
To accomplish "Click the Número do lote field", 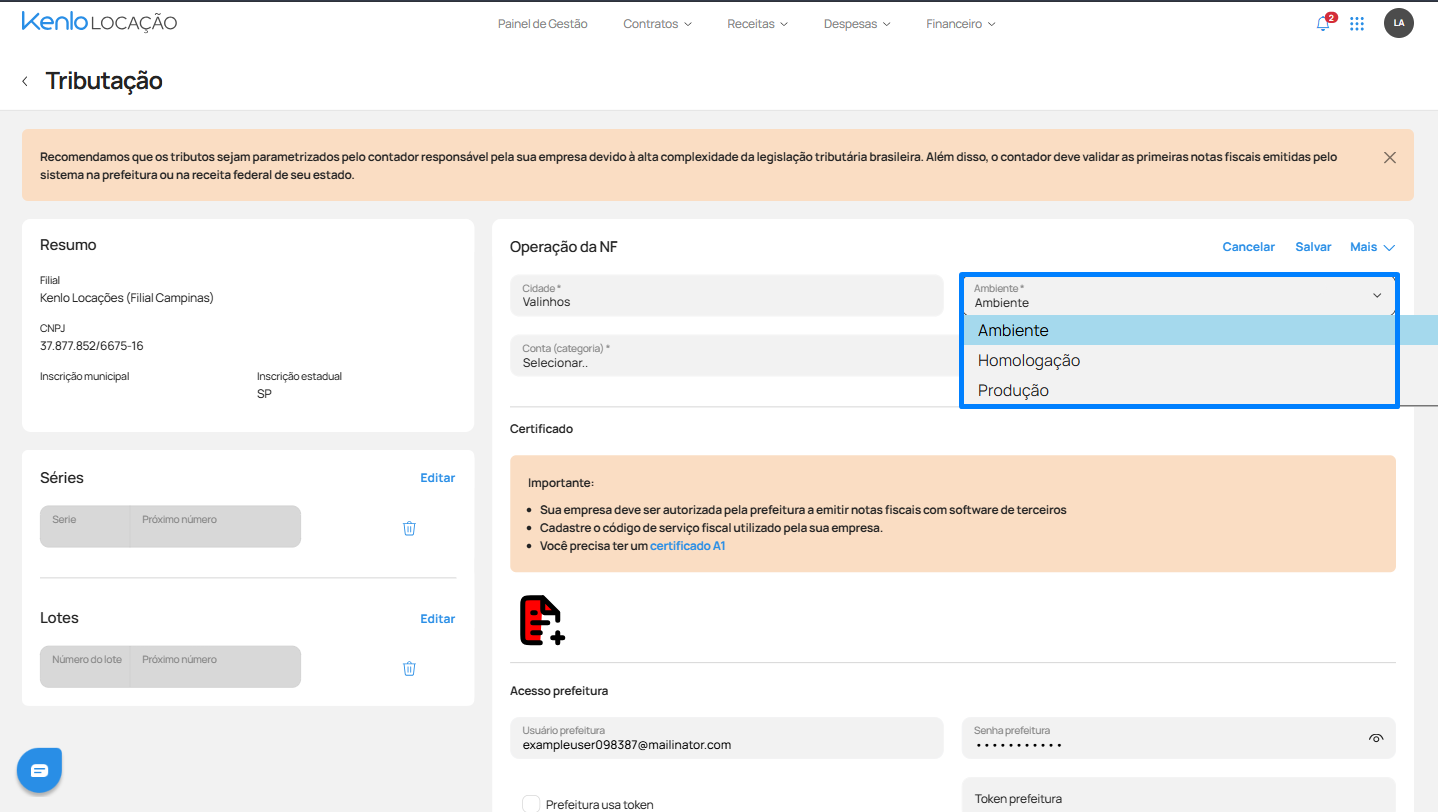I will click(x=85, y=666).
